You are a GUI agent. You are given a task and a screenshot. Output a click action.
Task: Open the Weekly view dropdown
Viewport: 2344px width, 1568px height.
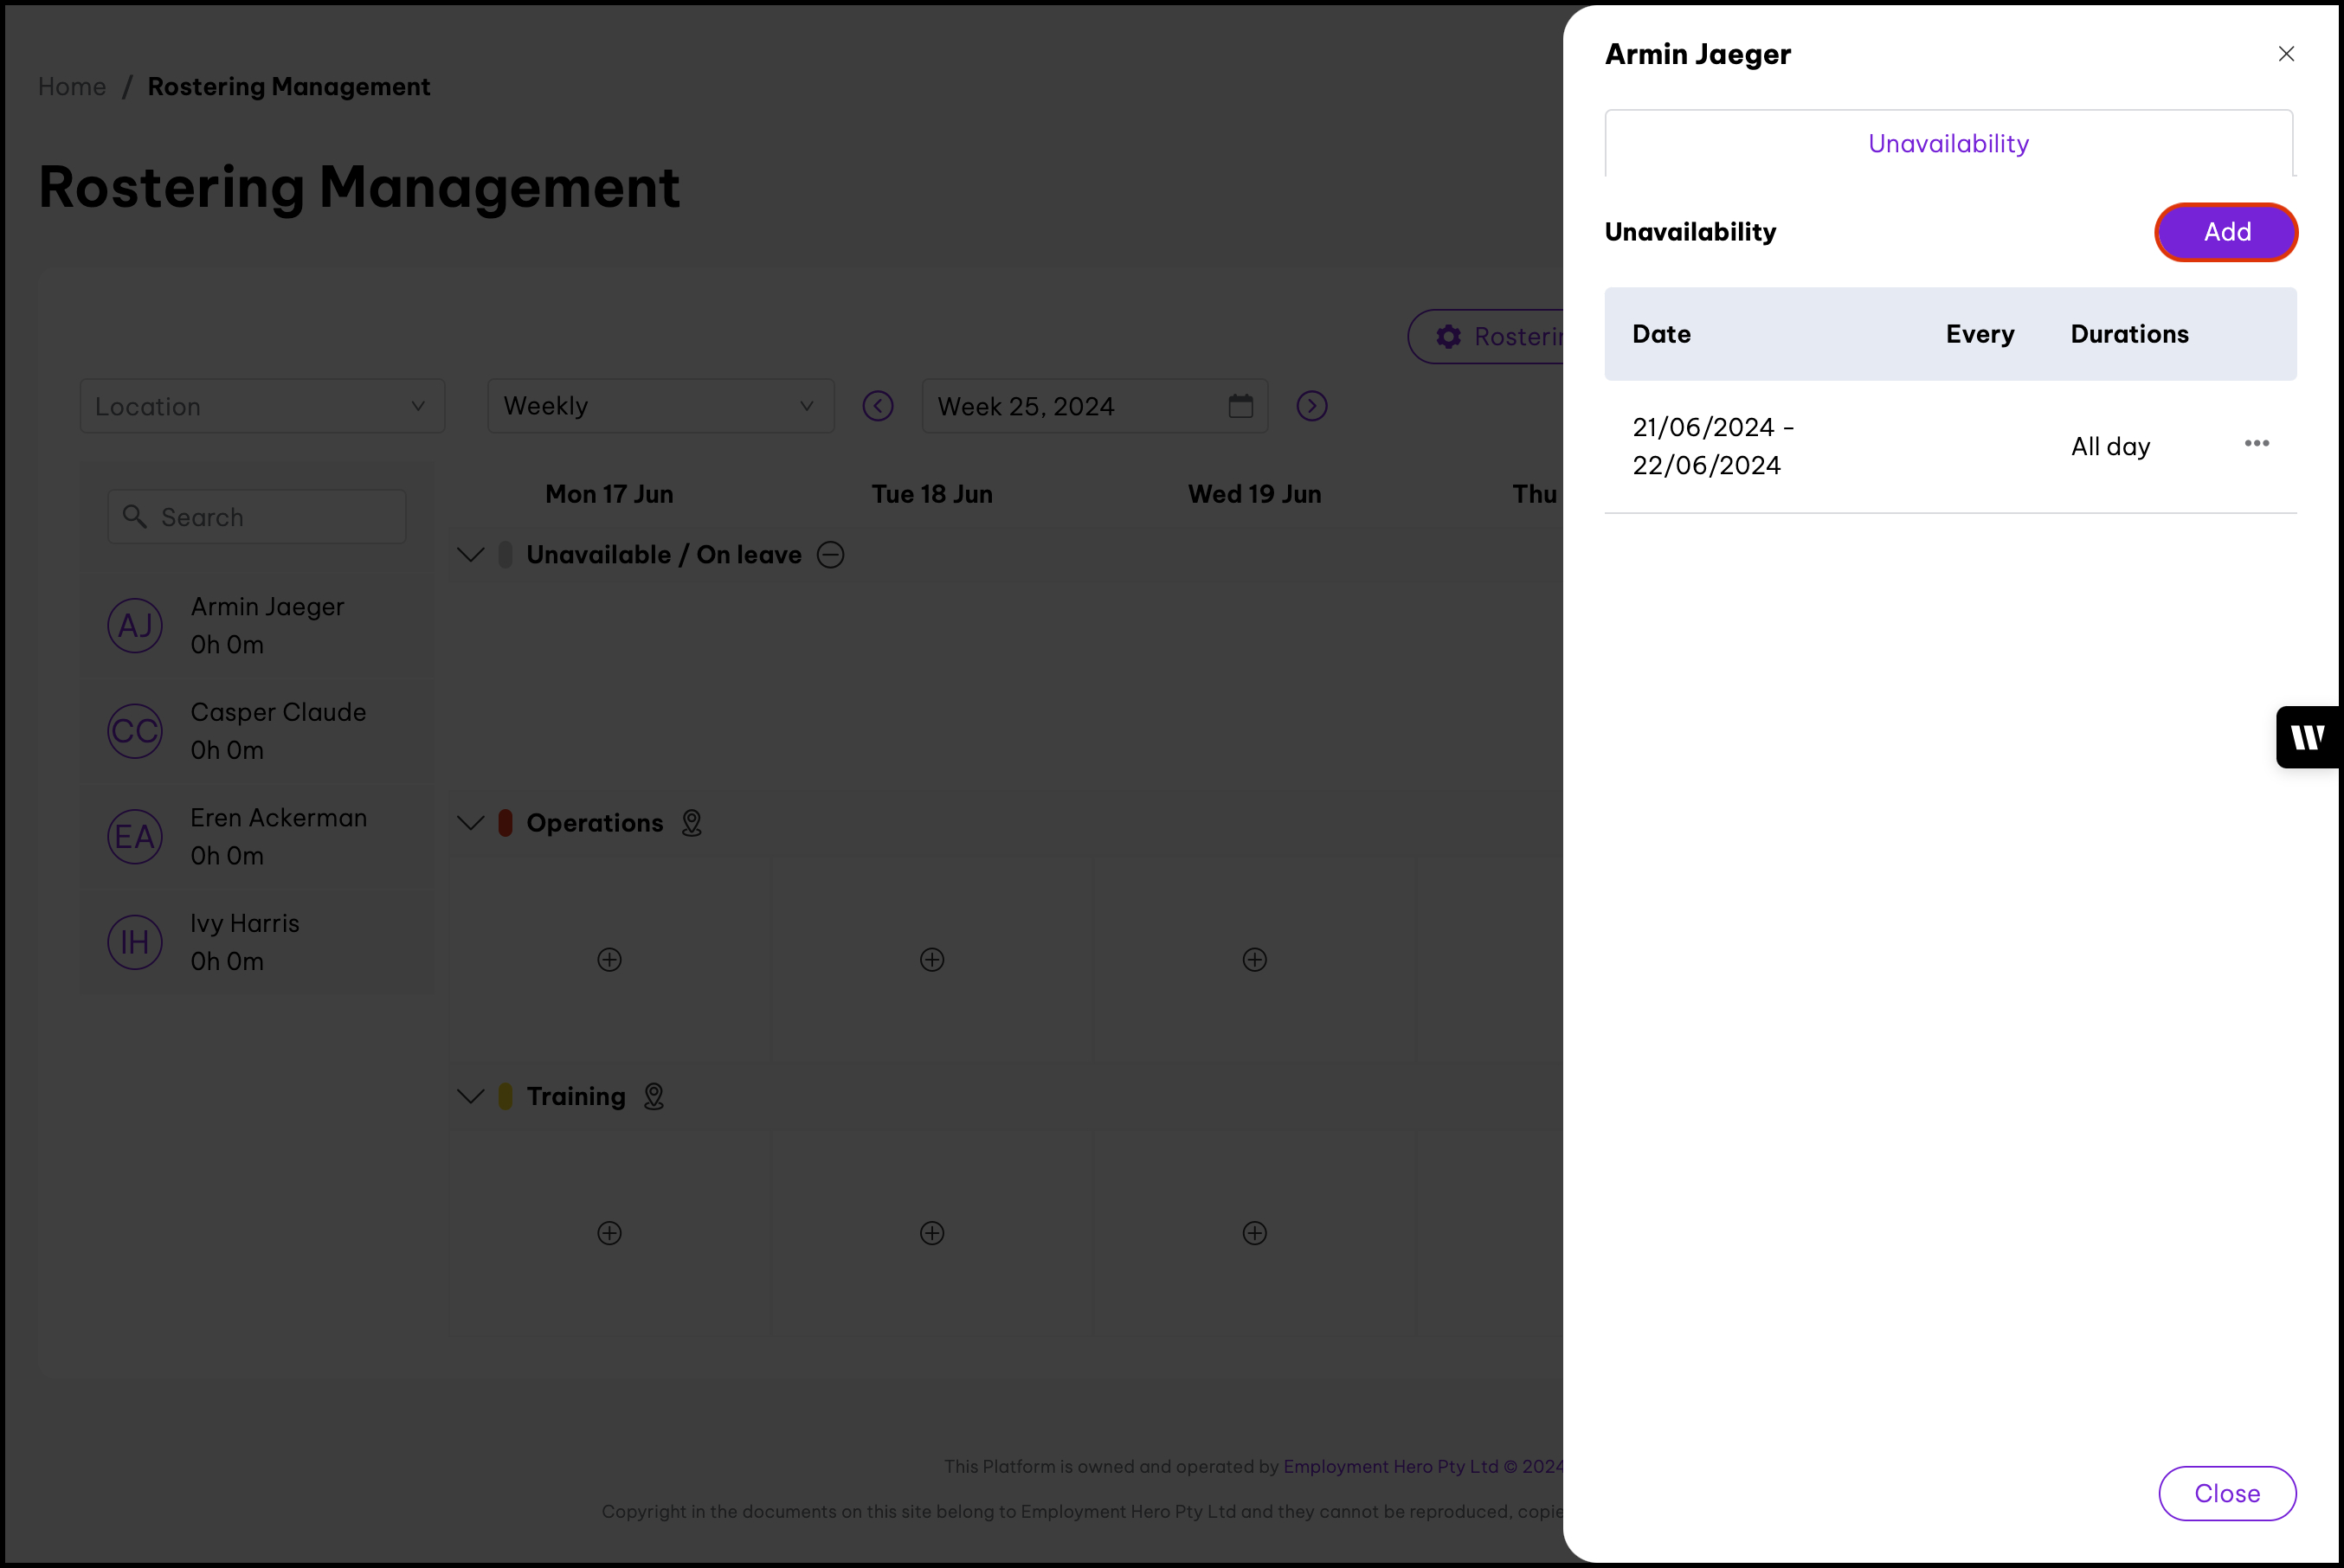point(660,406)
